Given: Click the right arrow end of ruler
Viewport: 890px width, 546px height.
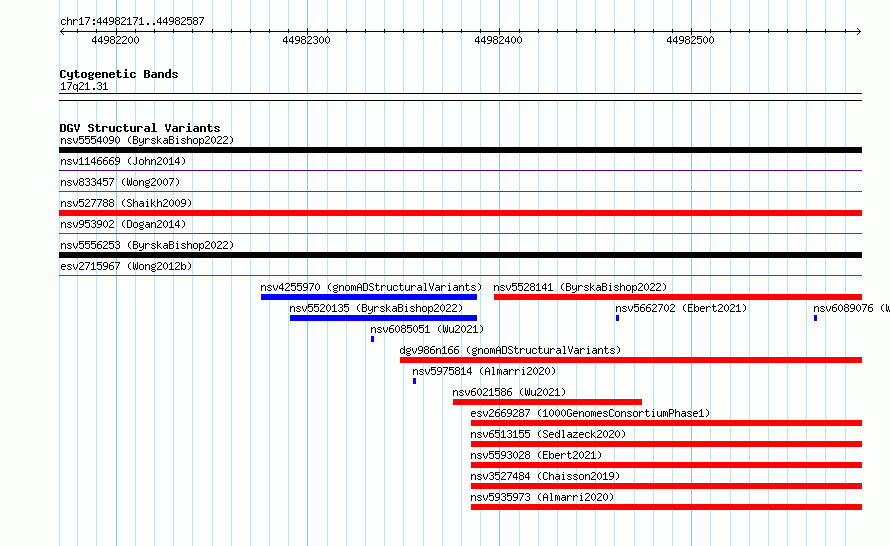Looking at the screenshot, I should (859, 32).
